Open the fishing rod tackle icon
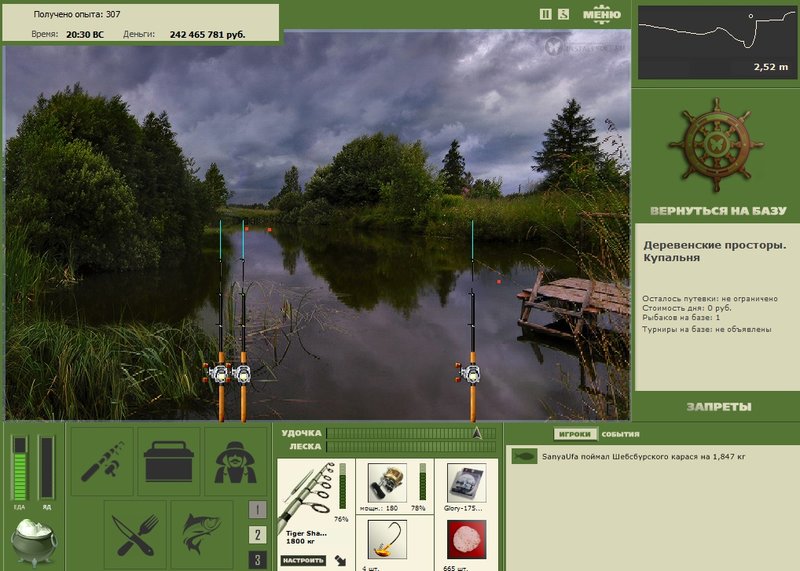Screen dimensions: 800x571 tap(102, 462)
